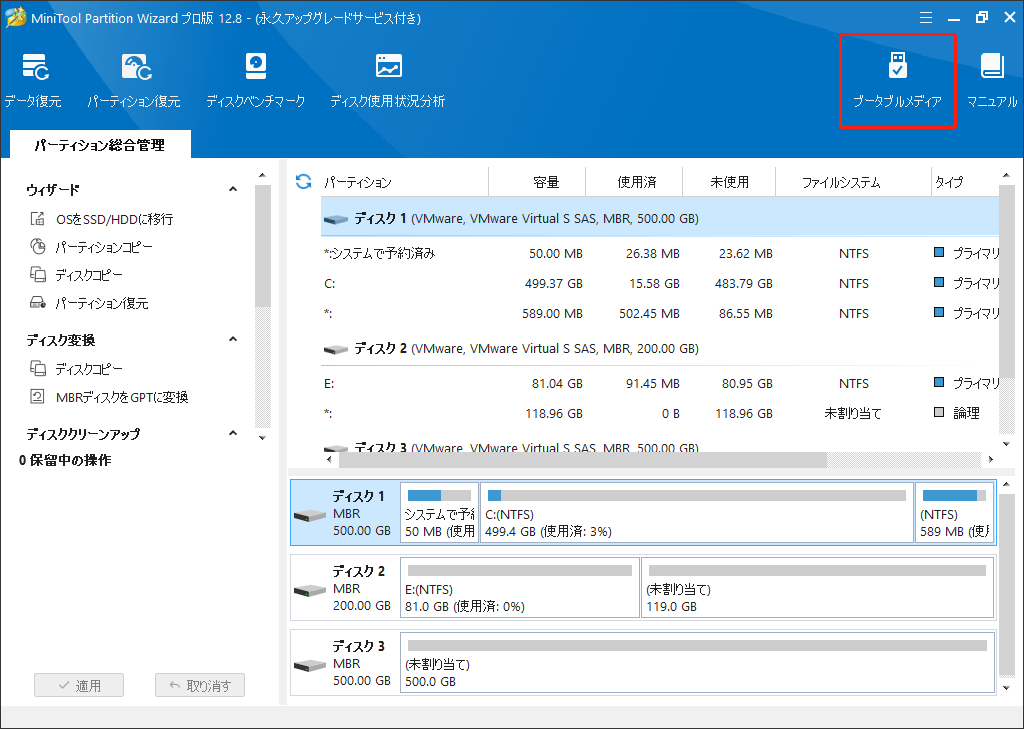Refresh the partition list with reload icon
Viewport: 1024px width, 729px height.
304,182
